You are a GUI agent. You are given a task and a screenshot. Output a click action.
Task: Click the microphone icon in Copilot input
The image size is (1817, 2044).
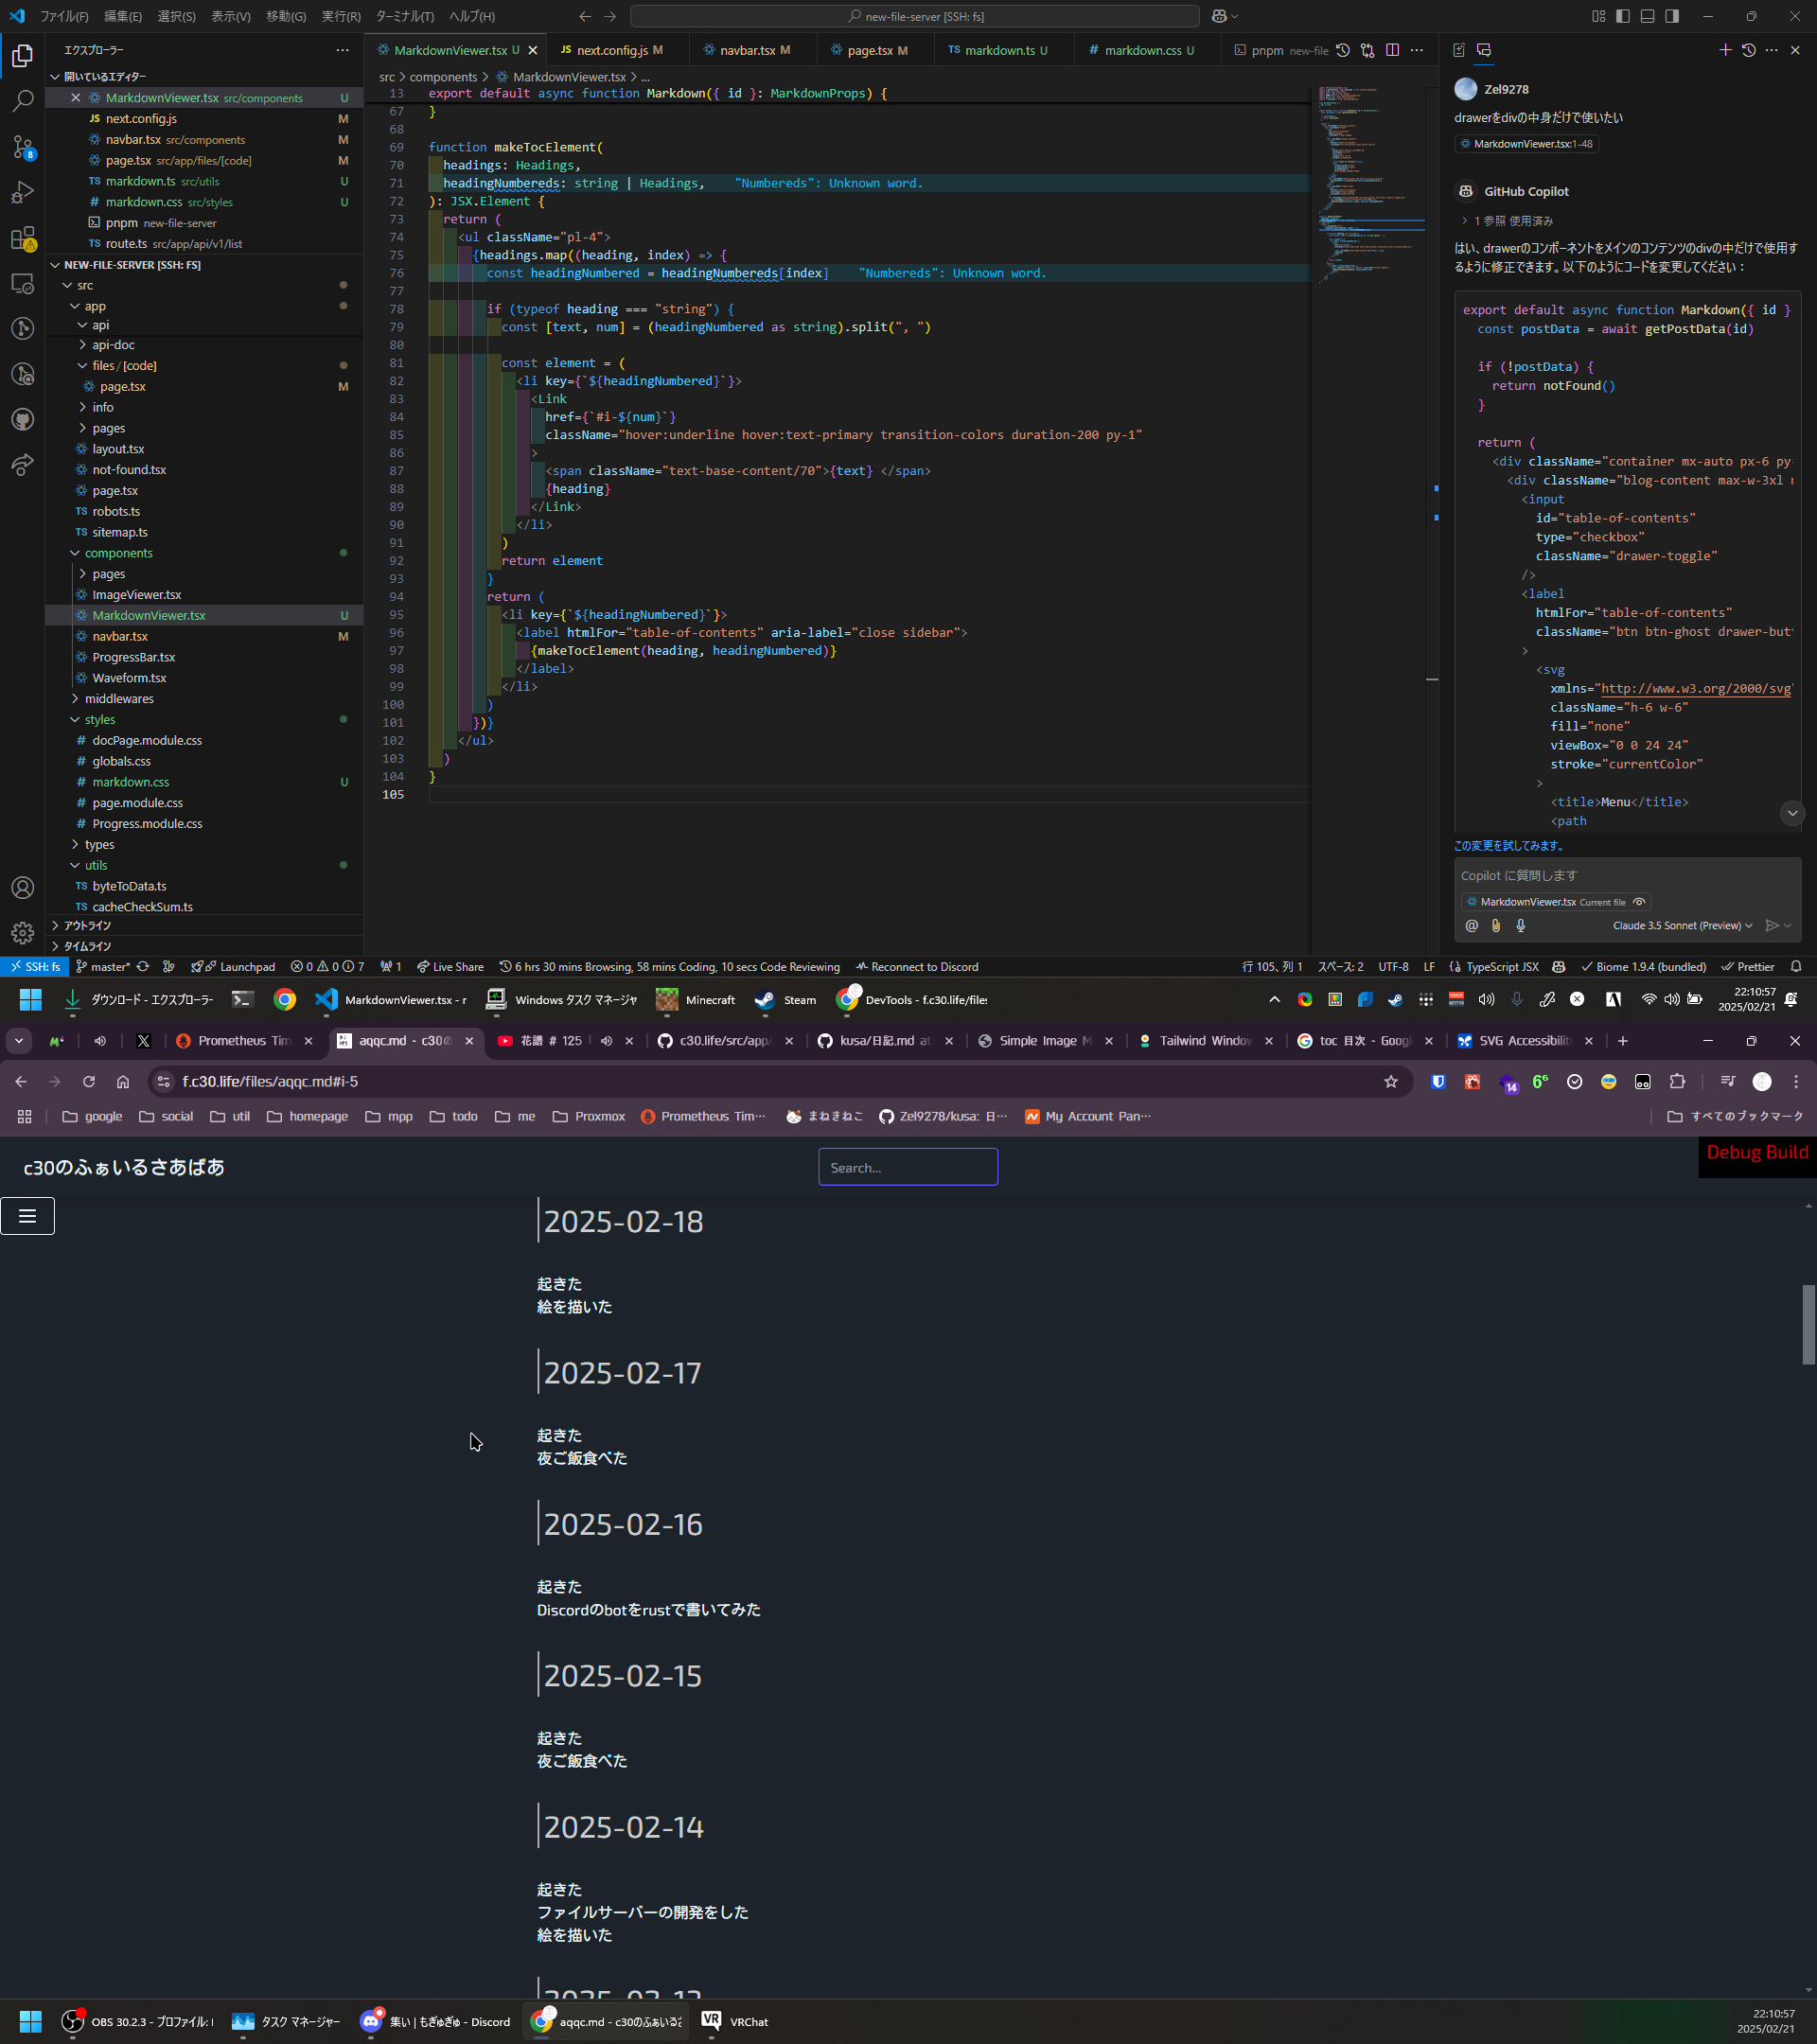[x=1520, y=925]
